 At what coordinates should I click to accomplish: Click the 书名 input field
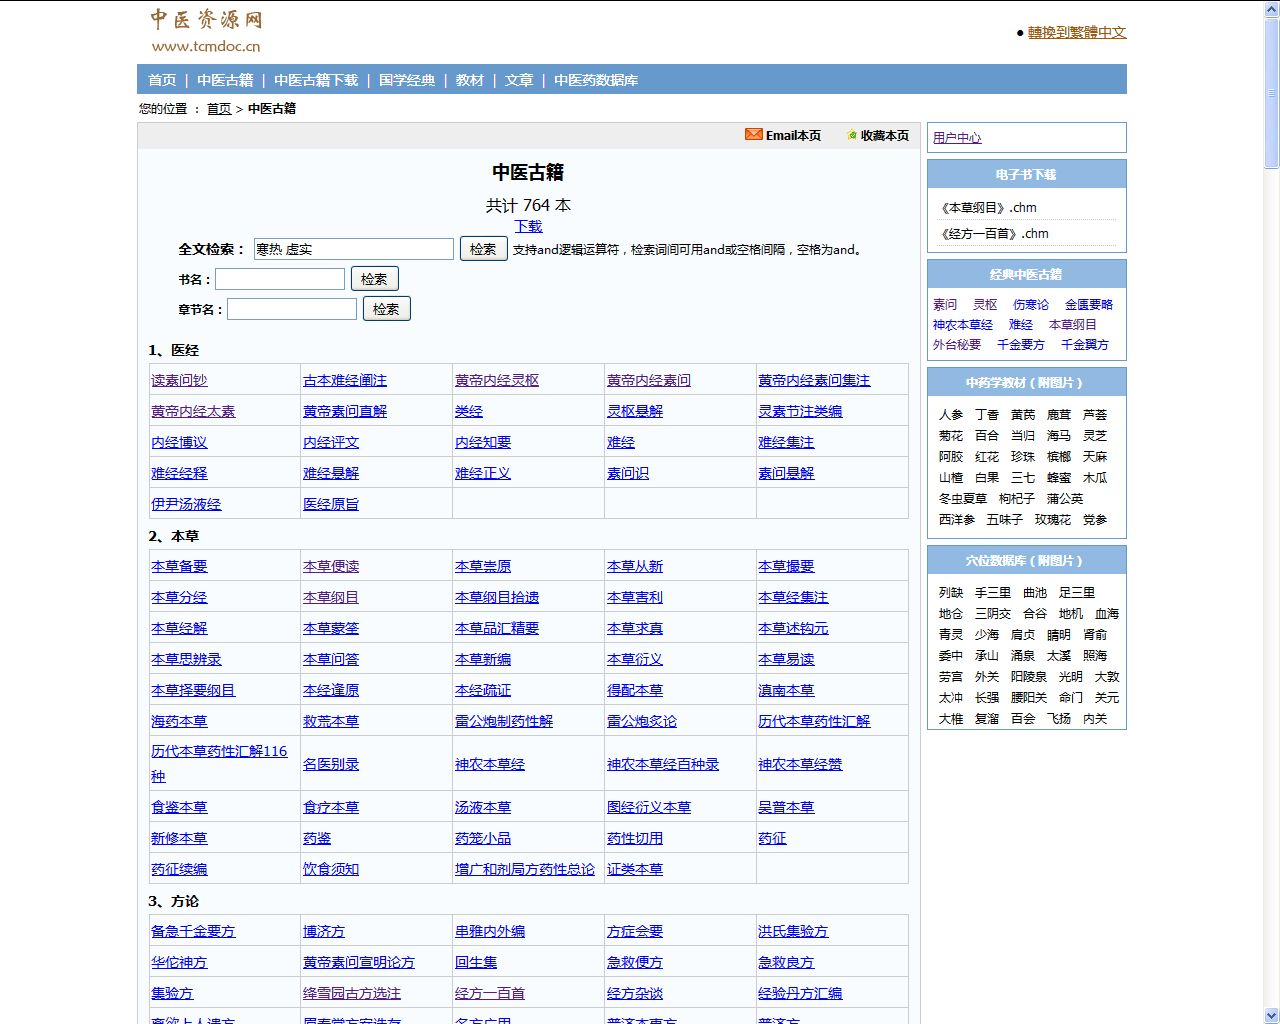click(280, 279)
